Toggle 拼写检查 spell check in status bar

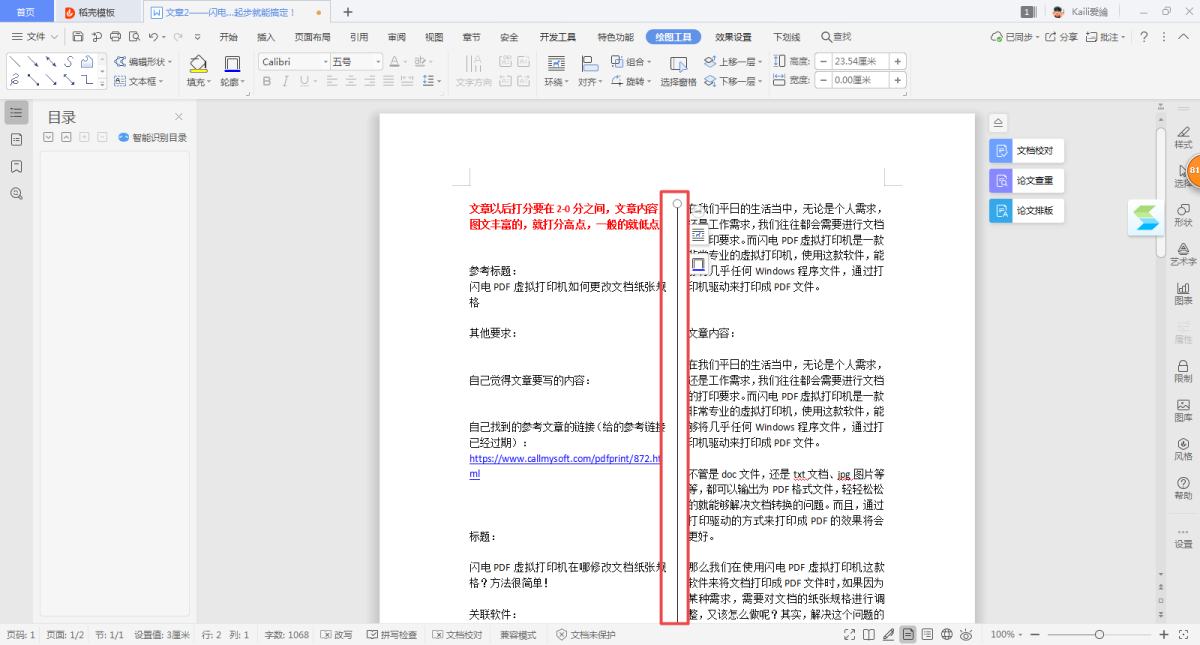click(391, 635)
